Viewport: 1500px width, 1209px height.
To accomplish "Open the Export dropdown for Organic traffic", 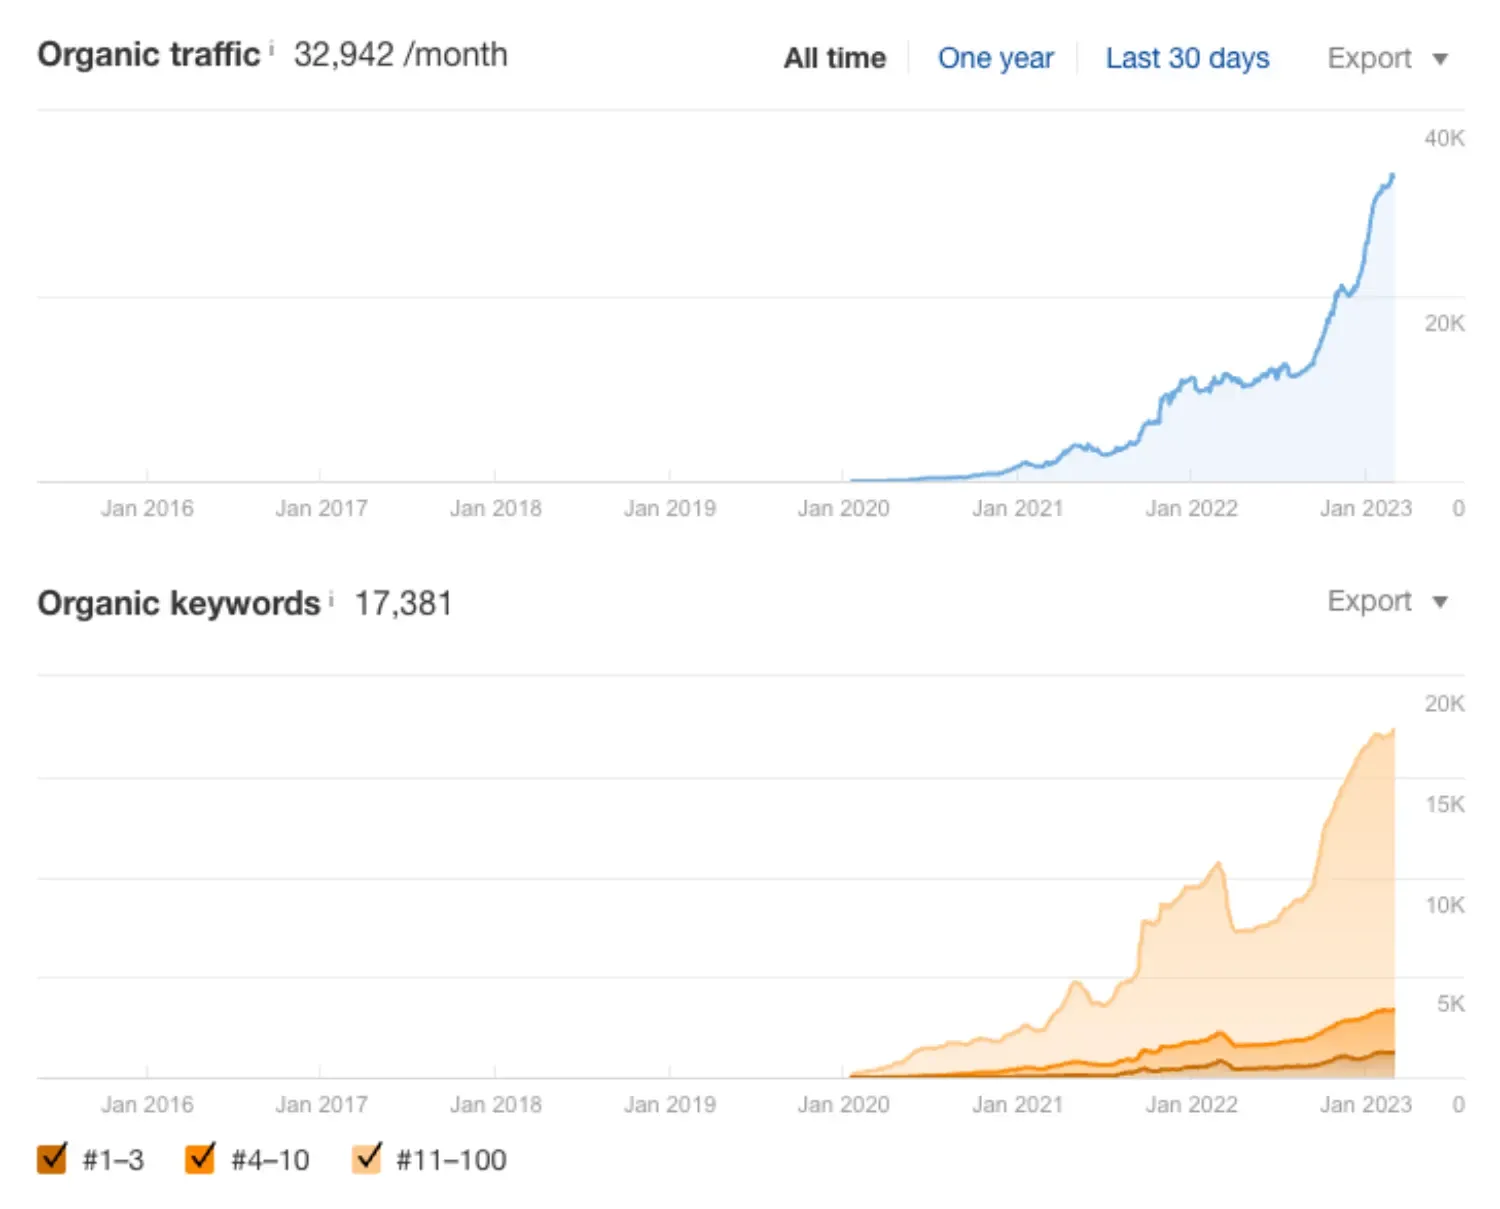I will tap(1370, 58).
